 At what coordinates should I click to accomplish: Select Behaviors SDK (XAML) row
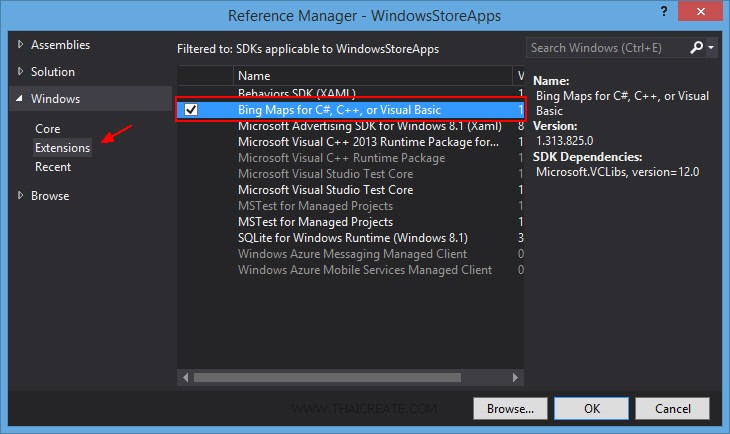point(350,92)
